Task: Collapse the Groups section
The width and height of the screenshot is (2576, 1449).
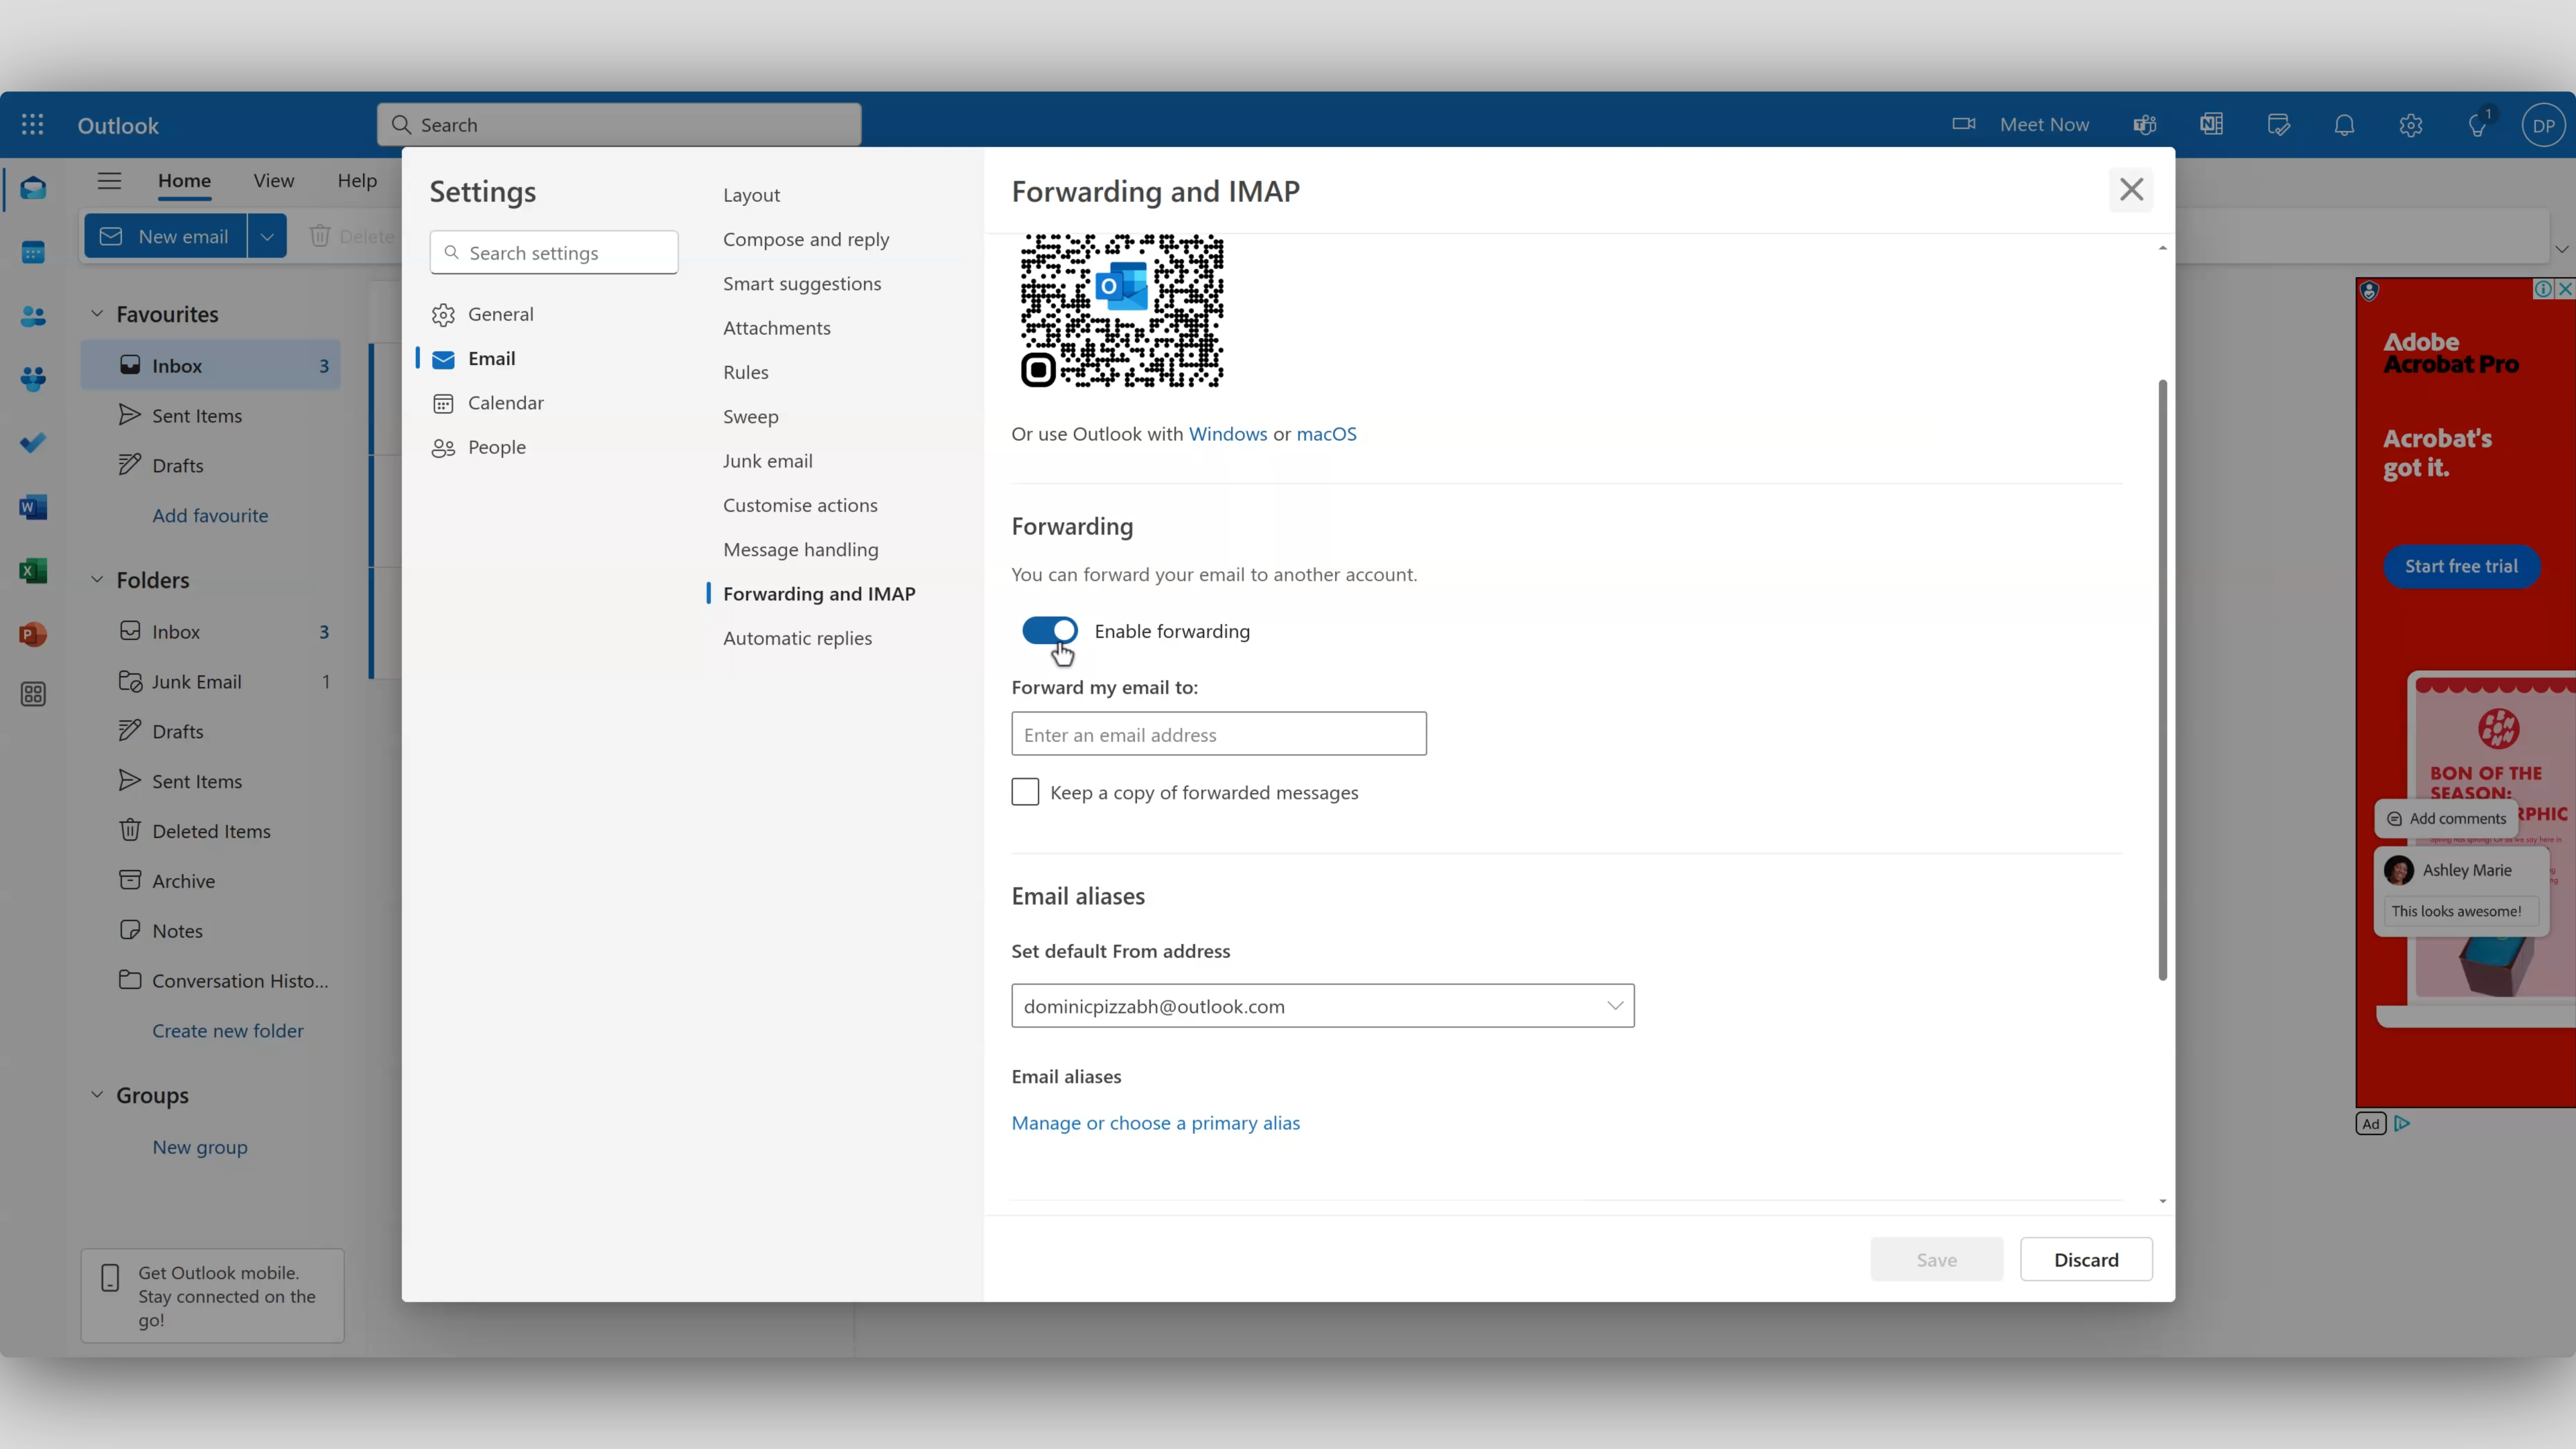Action: 97,1095
